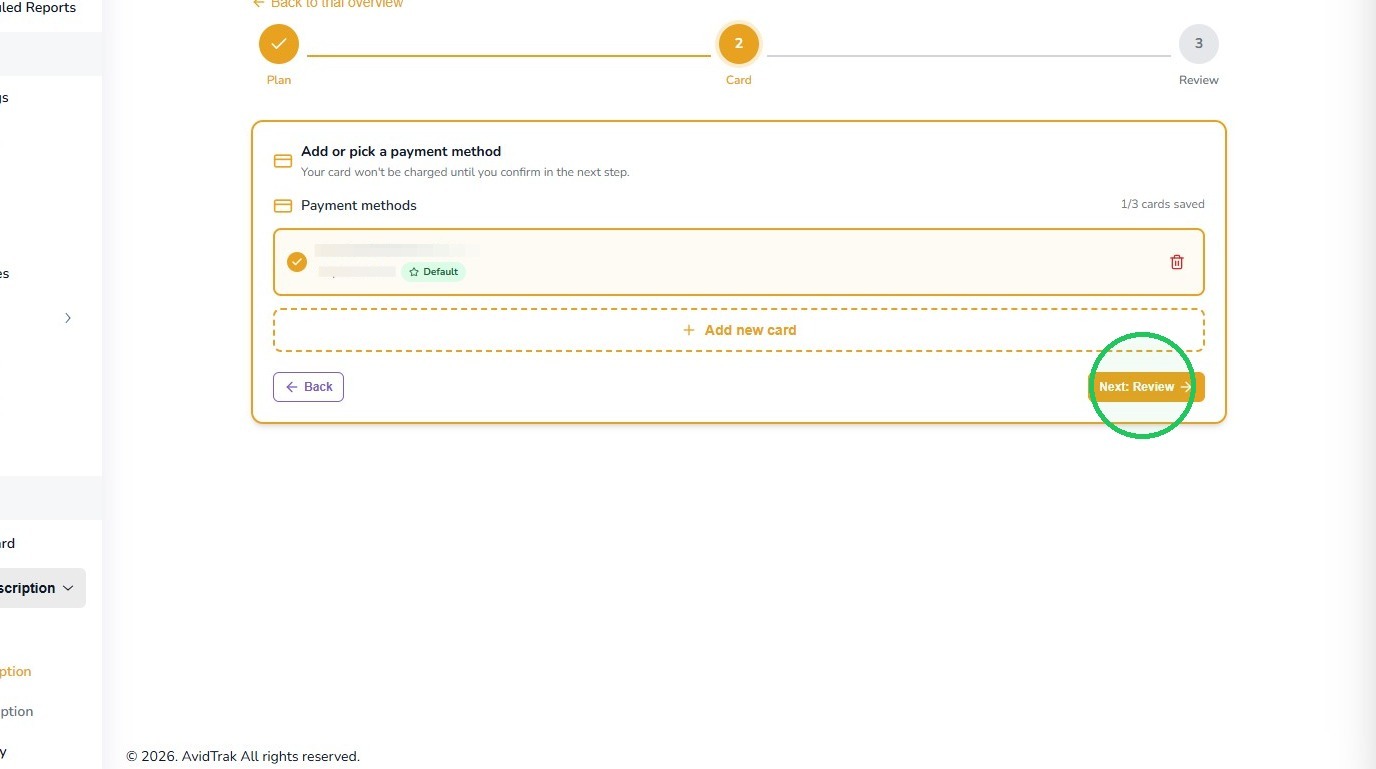1376x769 pixels.
Task: Click the card icon beside 'Payment methods'
Action: pos(283,206)
